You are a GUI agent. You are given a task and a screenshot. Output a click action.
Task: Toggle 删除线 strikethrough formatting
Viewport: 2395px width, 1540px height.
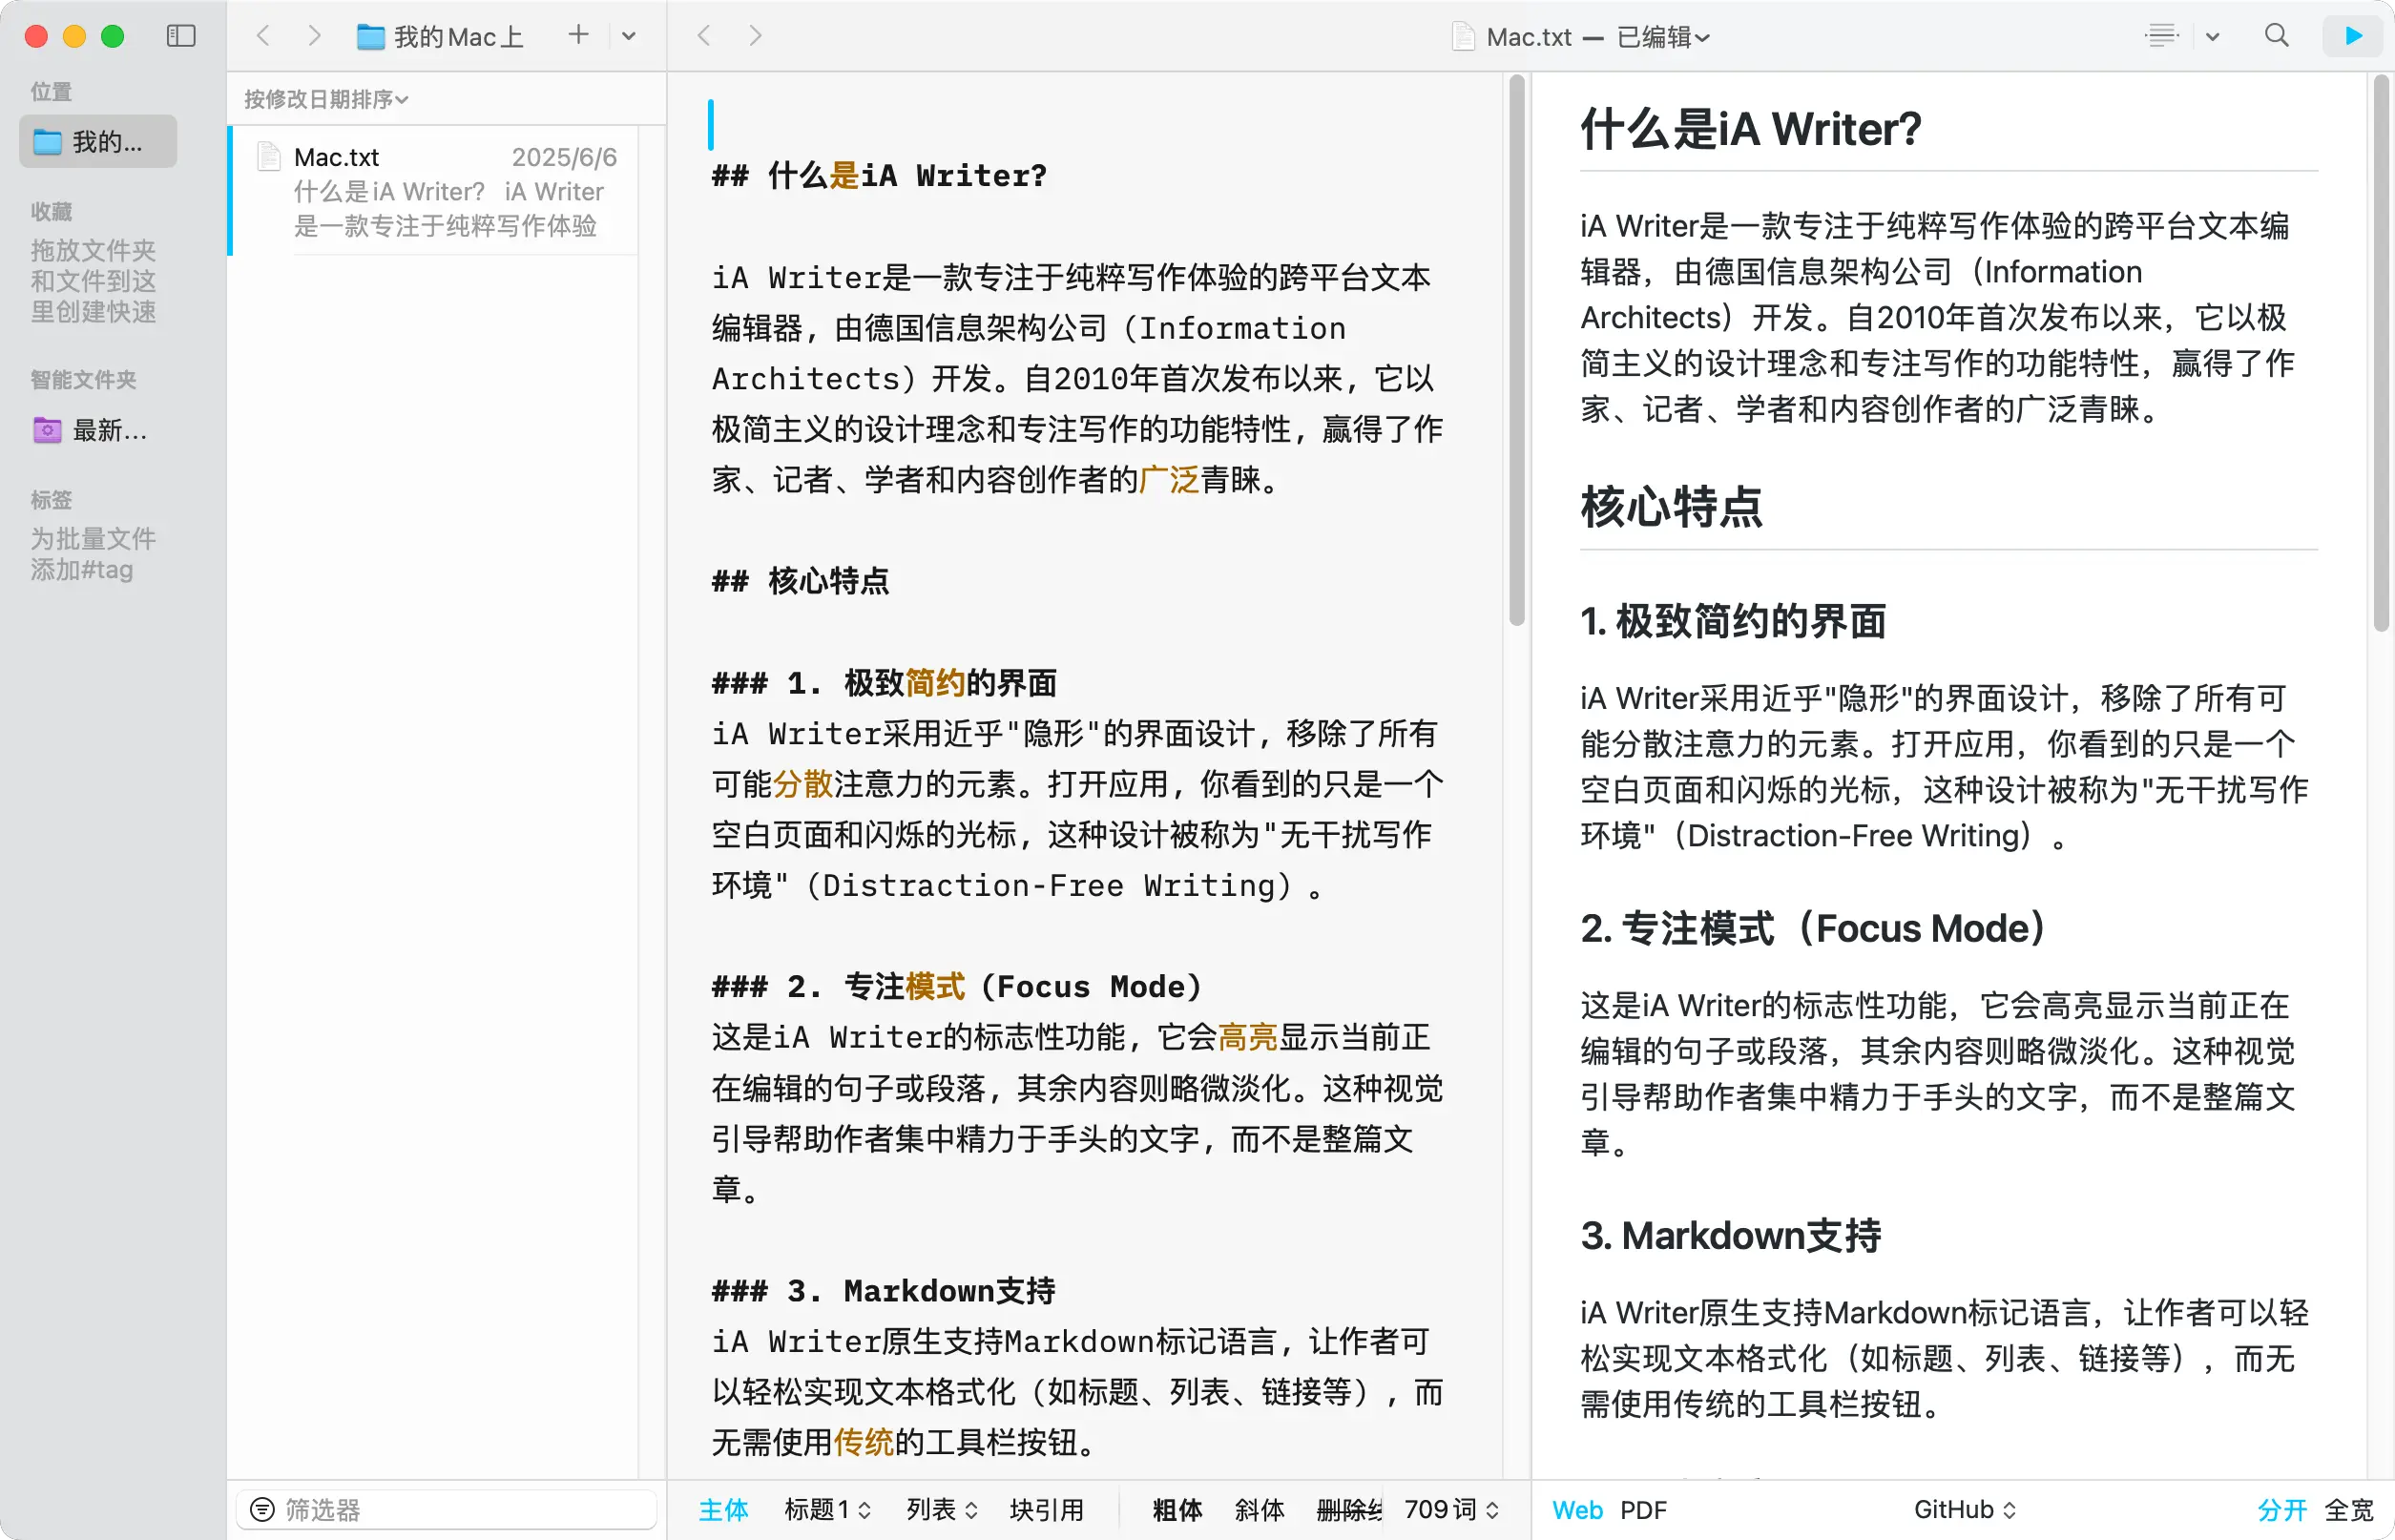pyautogui.click(x=1349, y=1509)
